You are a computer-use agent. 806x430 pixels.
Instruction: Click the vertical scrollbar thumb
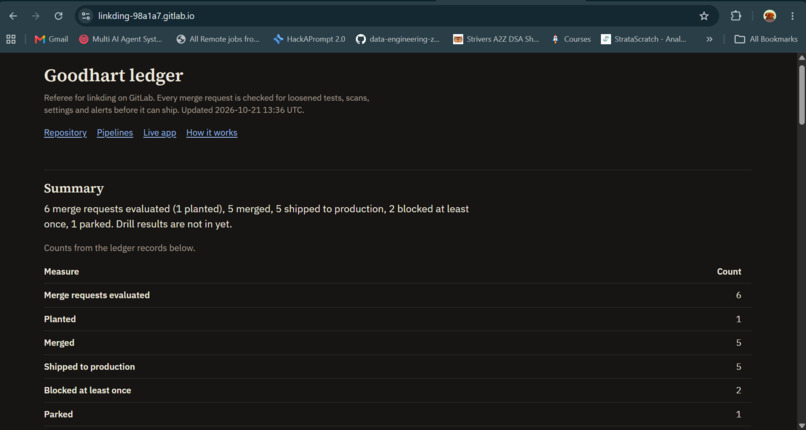801,94
